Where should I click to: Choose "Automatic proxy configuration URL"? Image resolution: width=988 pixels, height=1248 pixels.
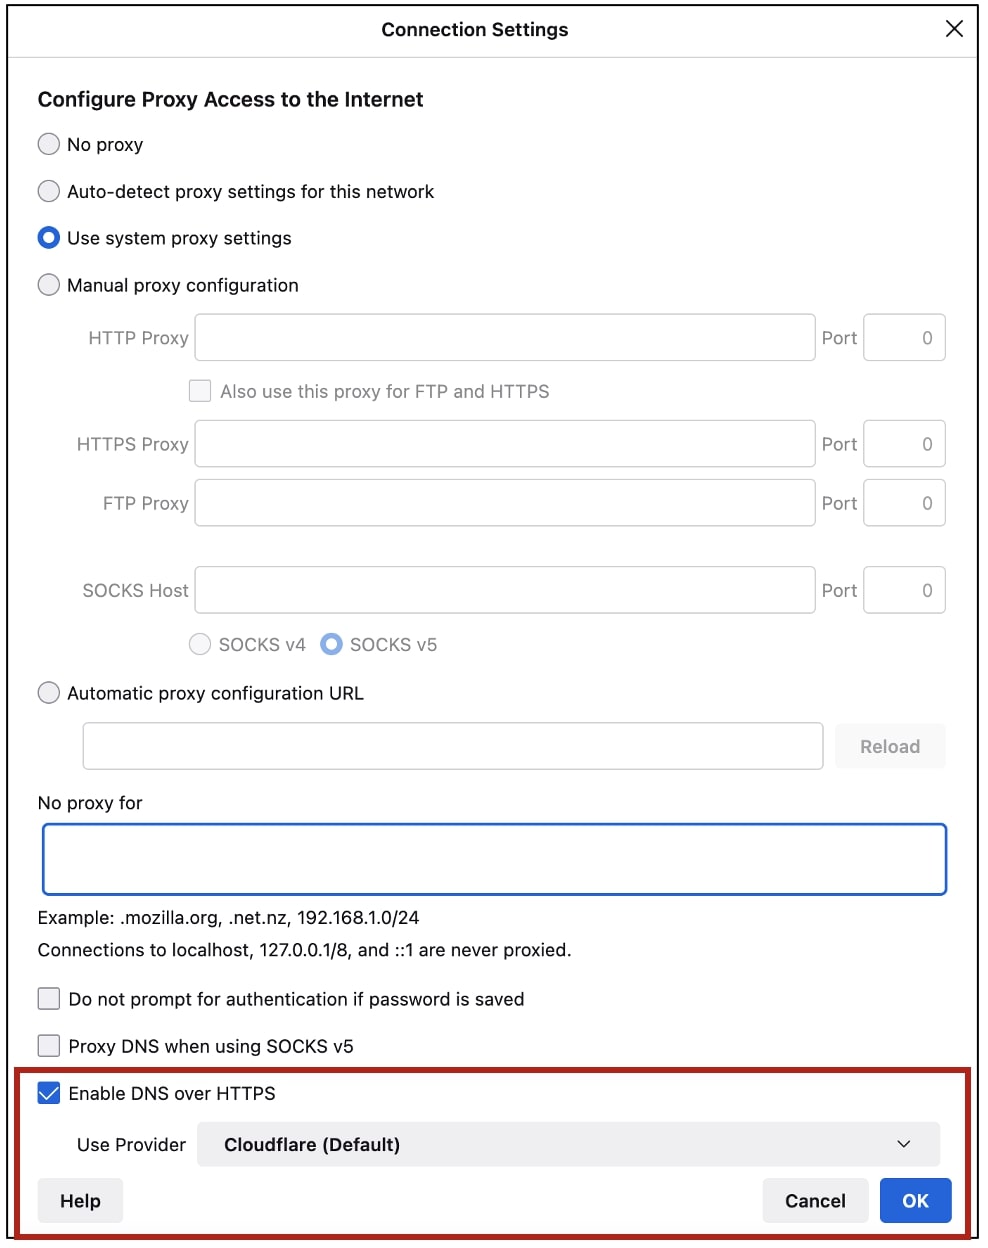pos(48,692)
